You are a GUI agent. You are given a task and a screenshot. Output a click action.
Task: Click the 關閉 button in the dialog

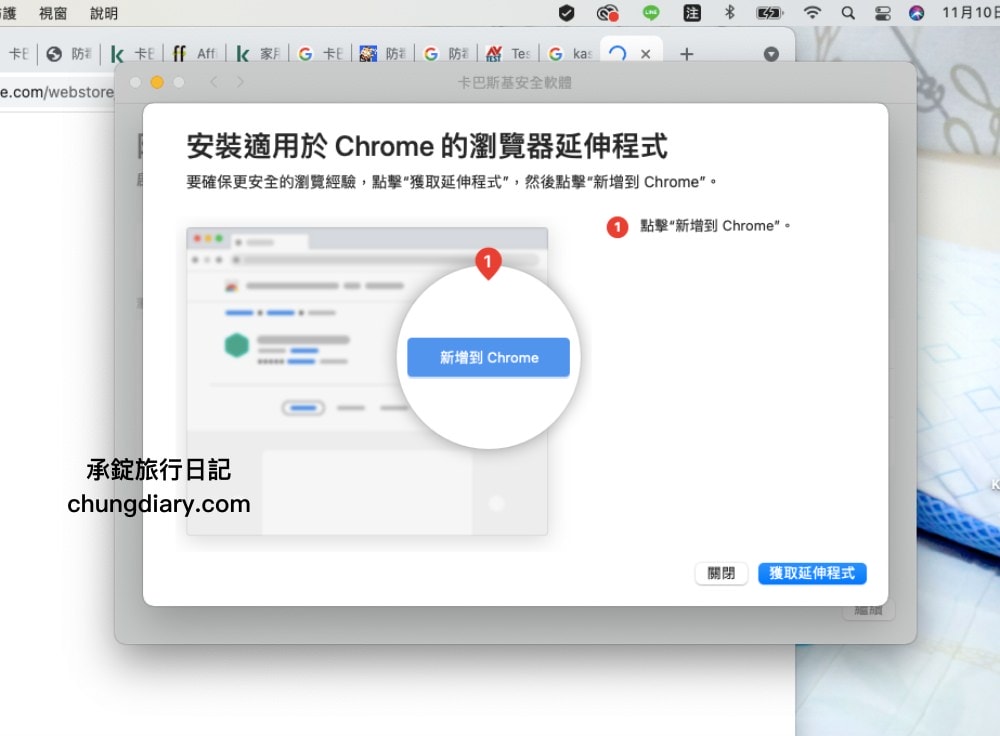721,573
